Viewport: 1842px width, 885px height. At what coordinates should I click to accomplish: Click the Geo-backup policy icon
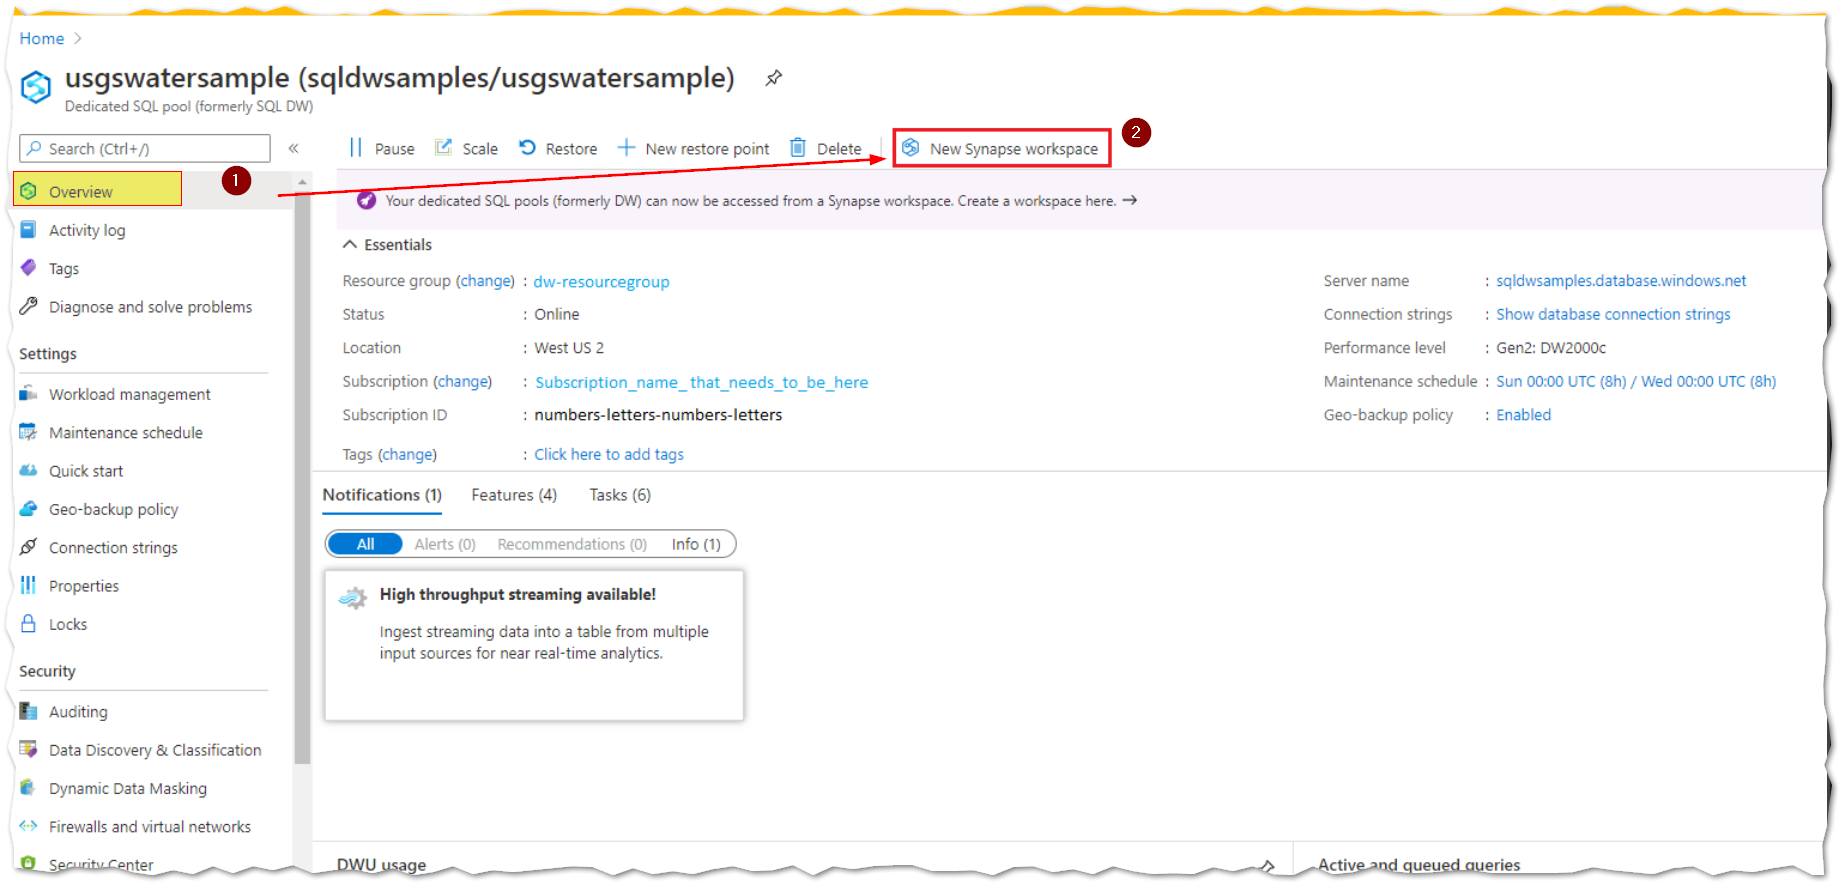pos(28,509)
